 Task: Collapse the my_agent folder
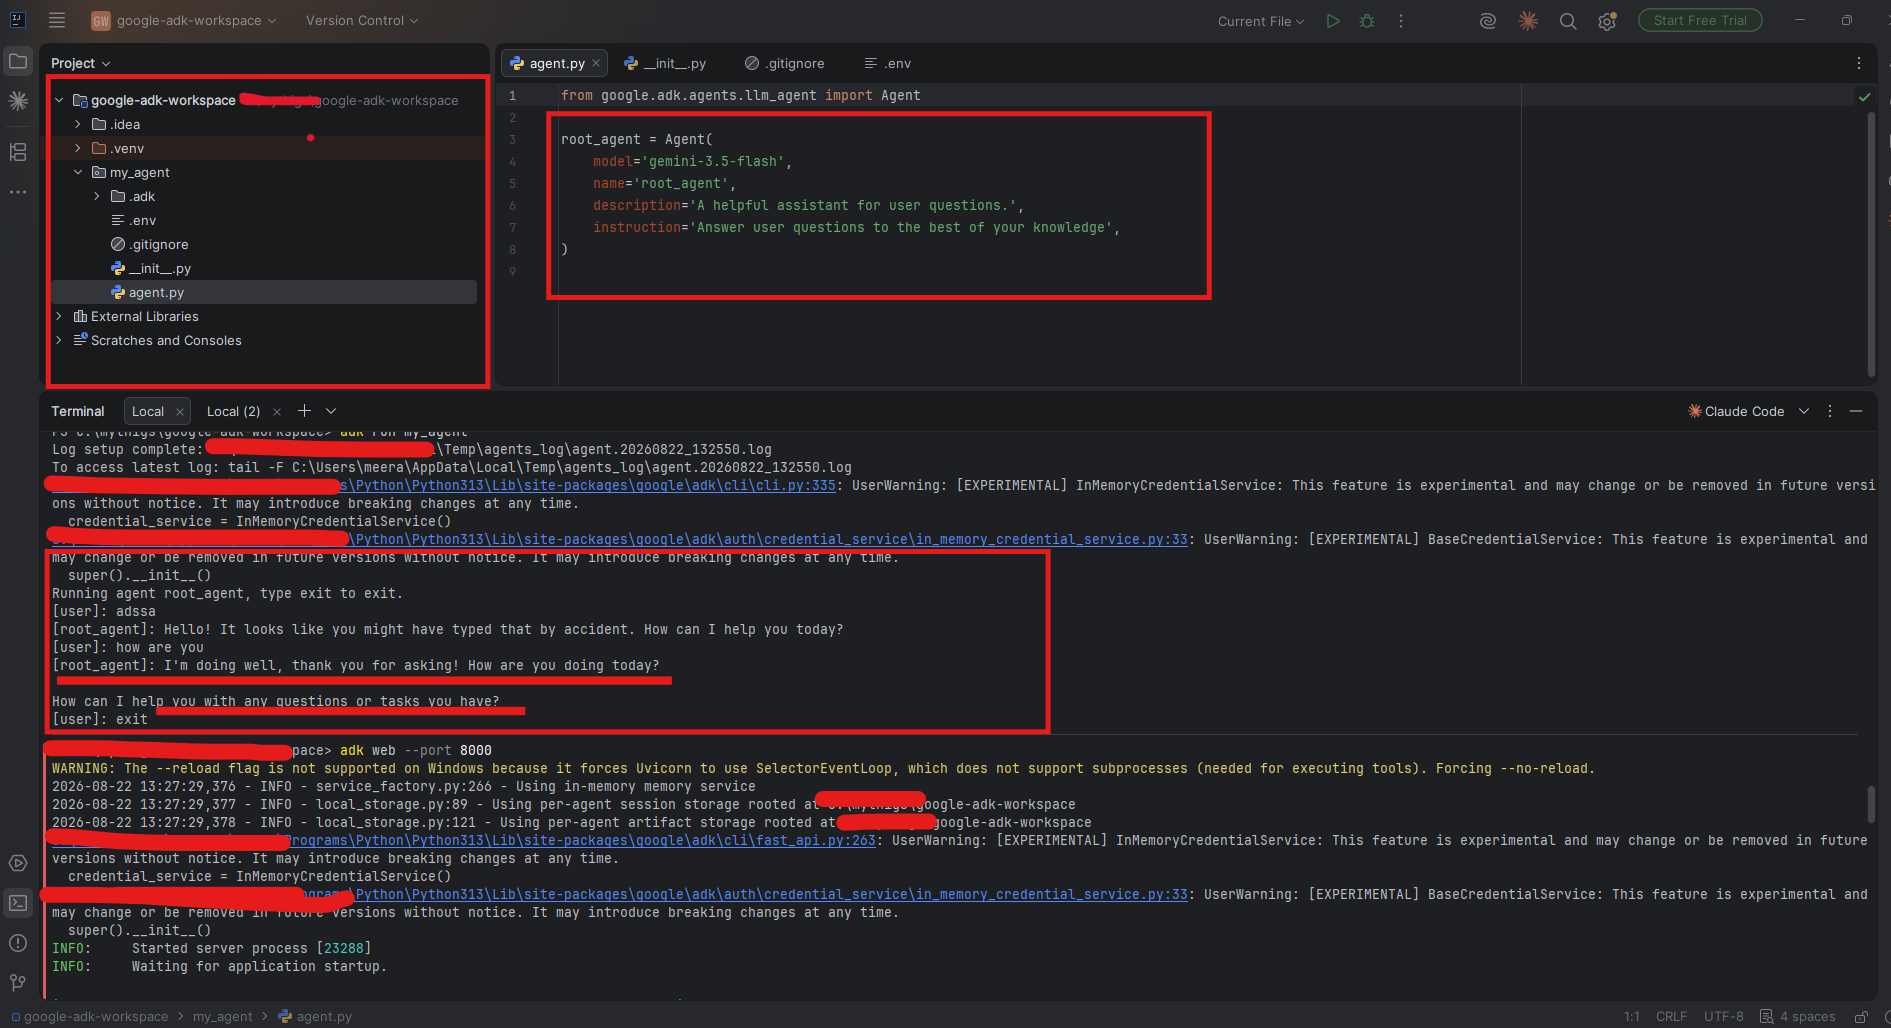[x=78, y=172]
